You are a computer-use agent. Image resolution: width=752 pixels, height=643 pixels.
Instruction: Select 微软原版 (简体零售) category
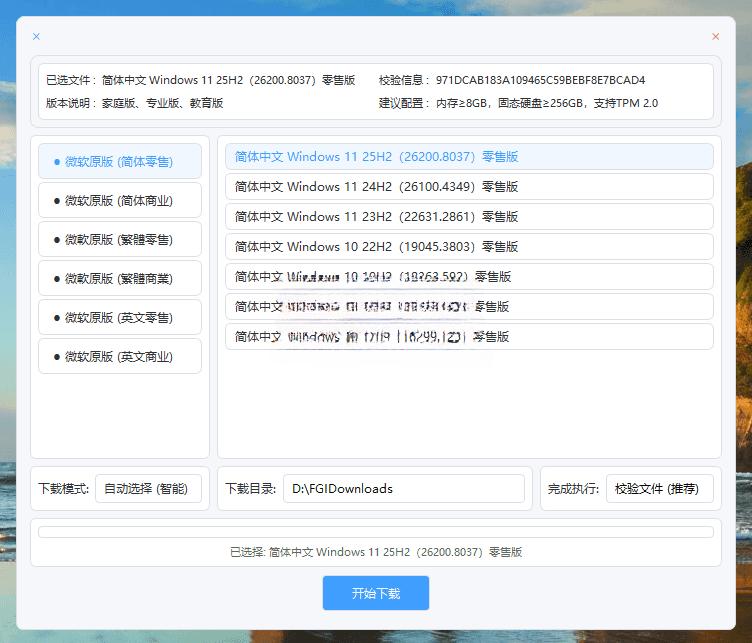(x=120, y=162)
